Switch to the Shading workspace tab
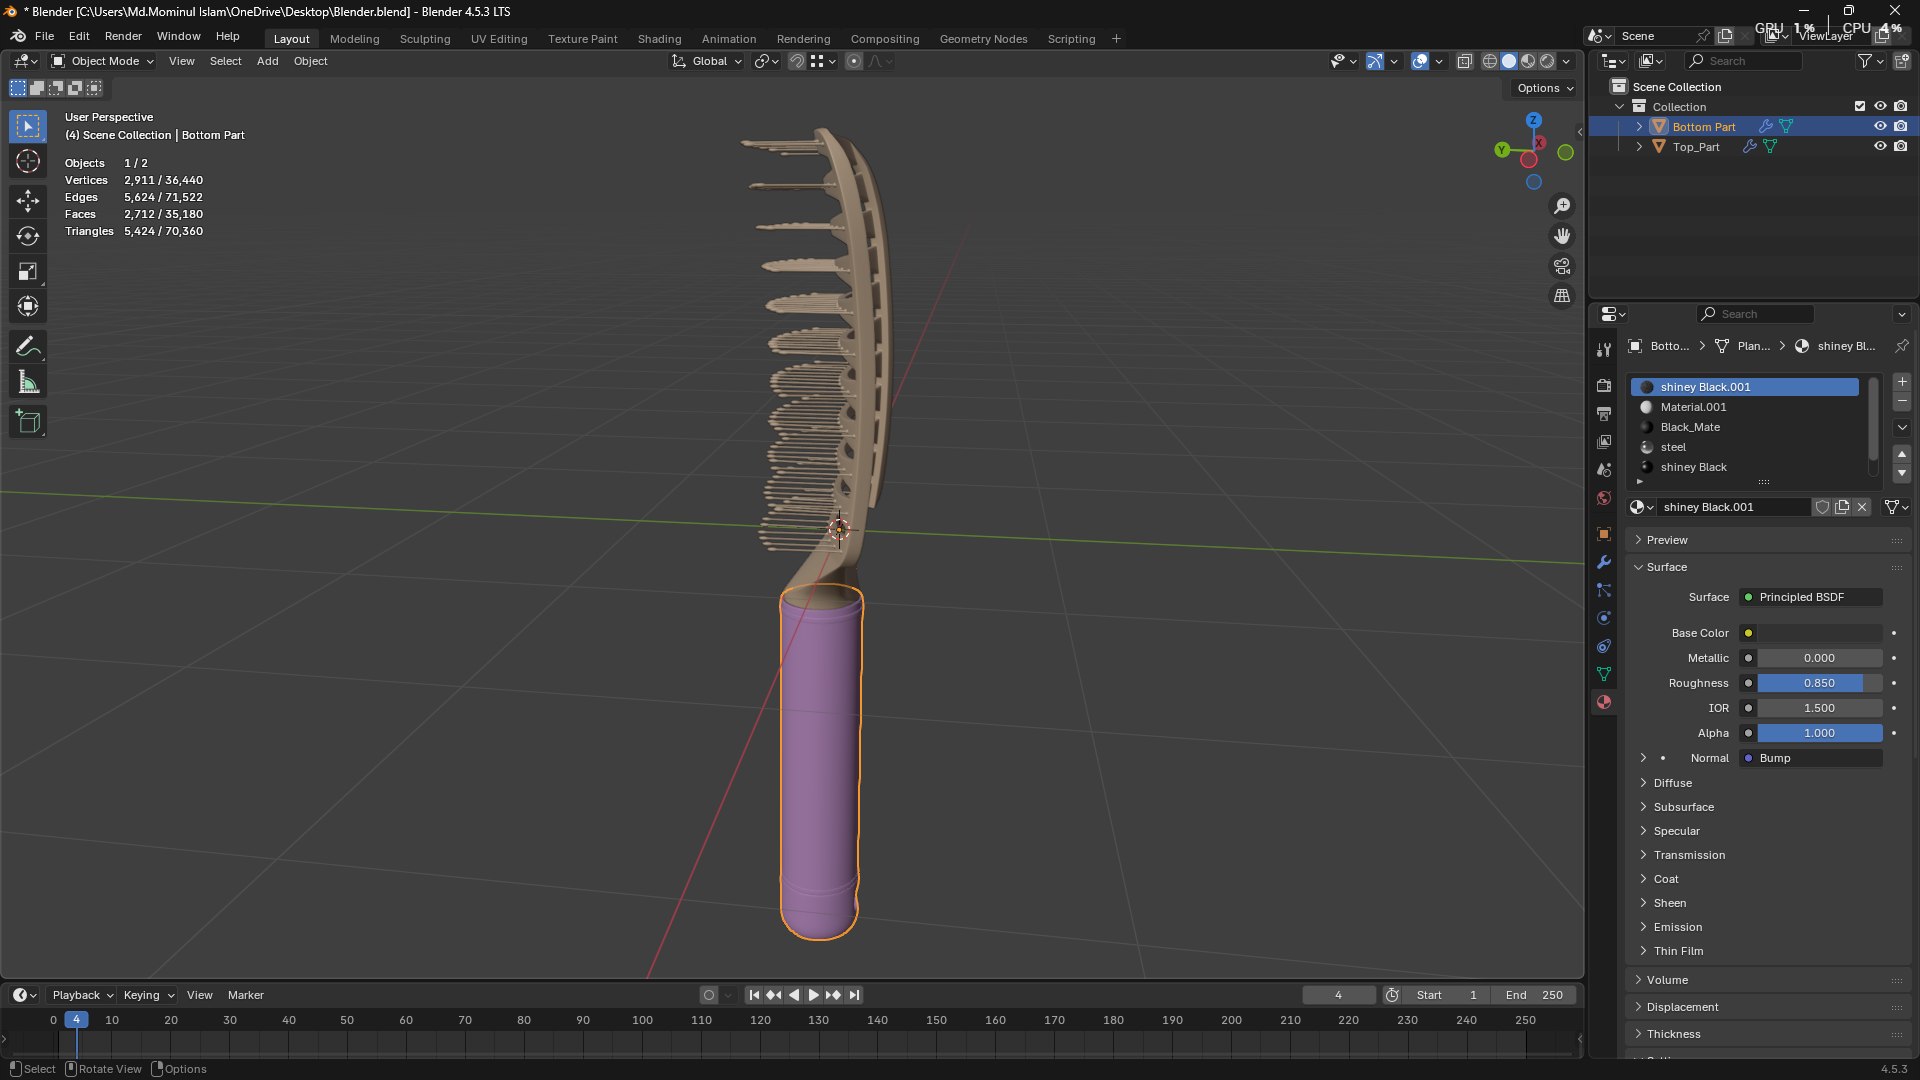Image resolution: width=1920 pixels, height=1080 pixels. [x=659, y=39]
